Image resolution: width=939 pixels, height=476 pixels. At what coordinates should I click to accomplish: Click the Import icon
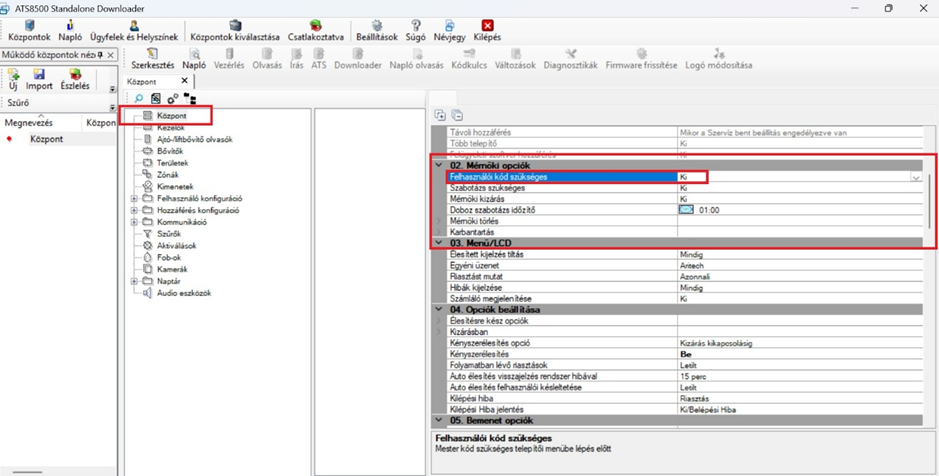click(39, 76)
